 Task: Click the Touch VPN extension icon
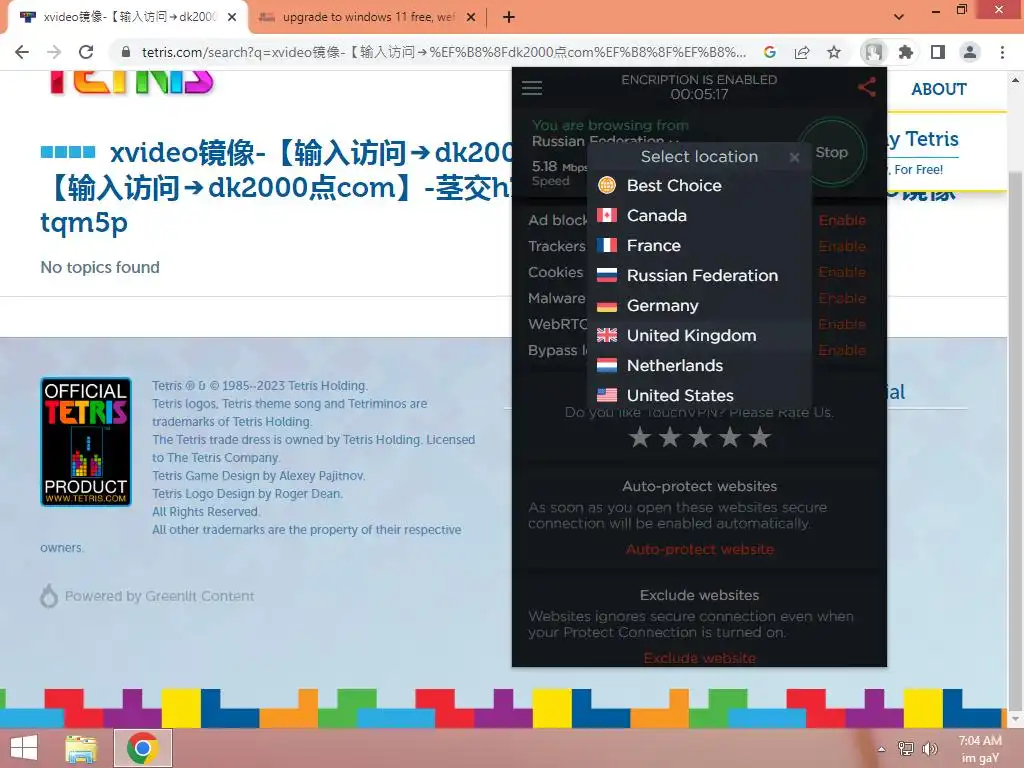[873, 52]
